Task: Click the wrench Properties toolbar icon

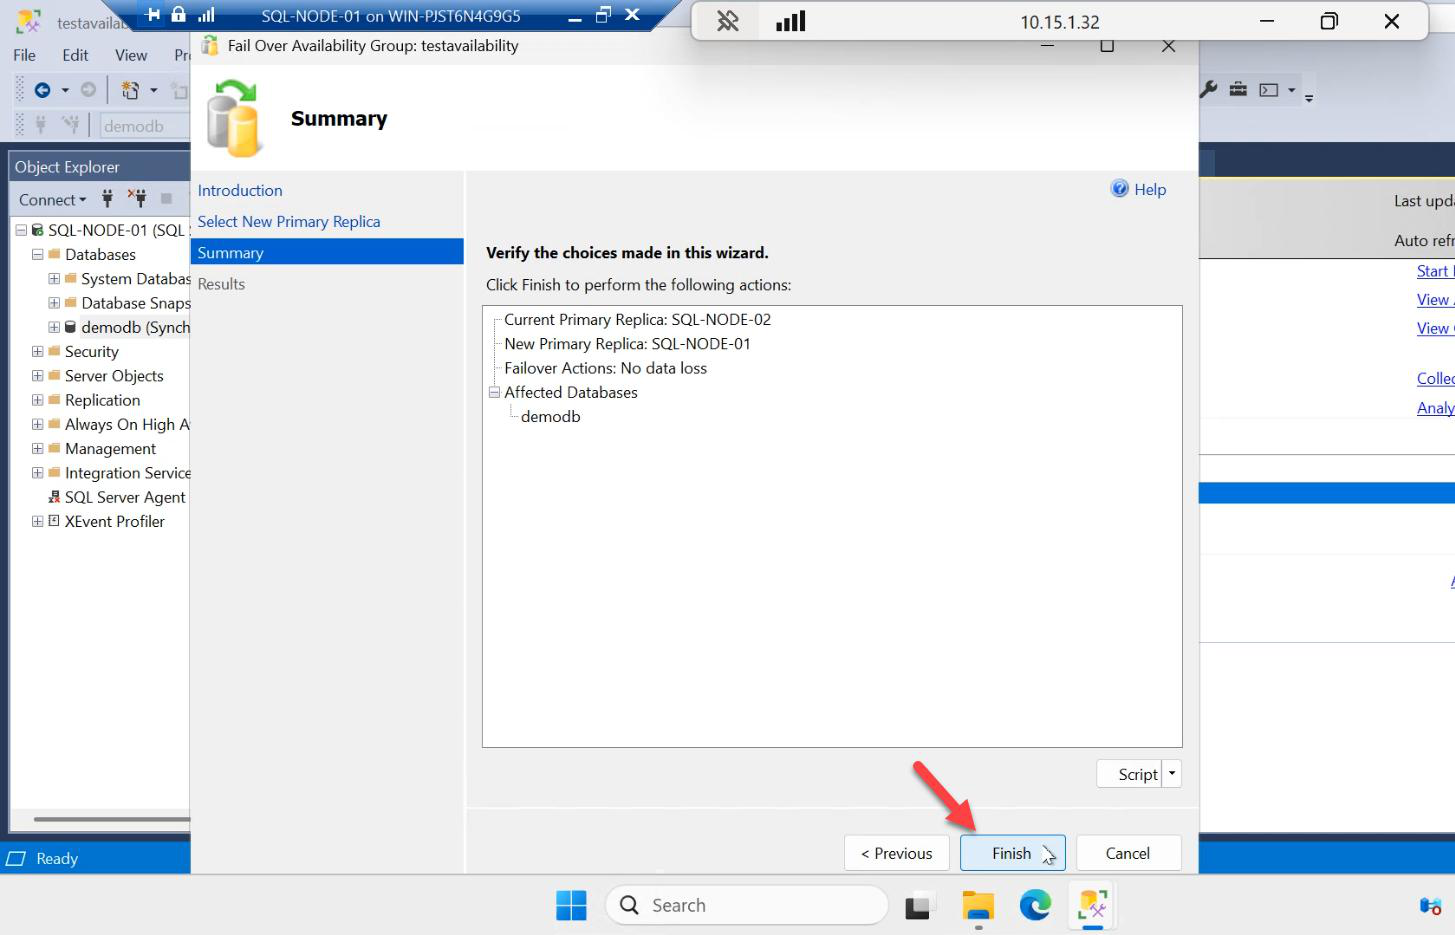Action: pyautogui.click(x=1209, y=89)
